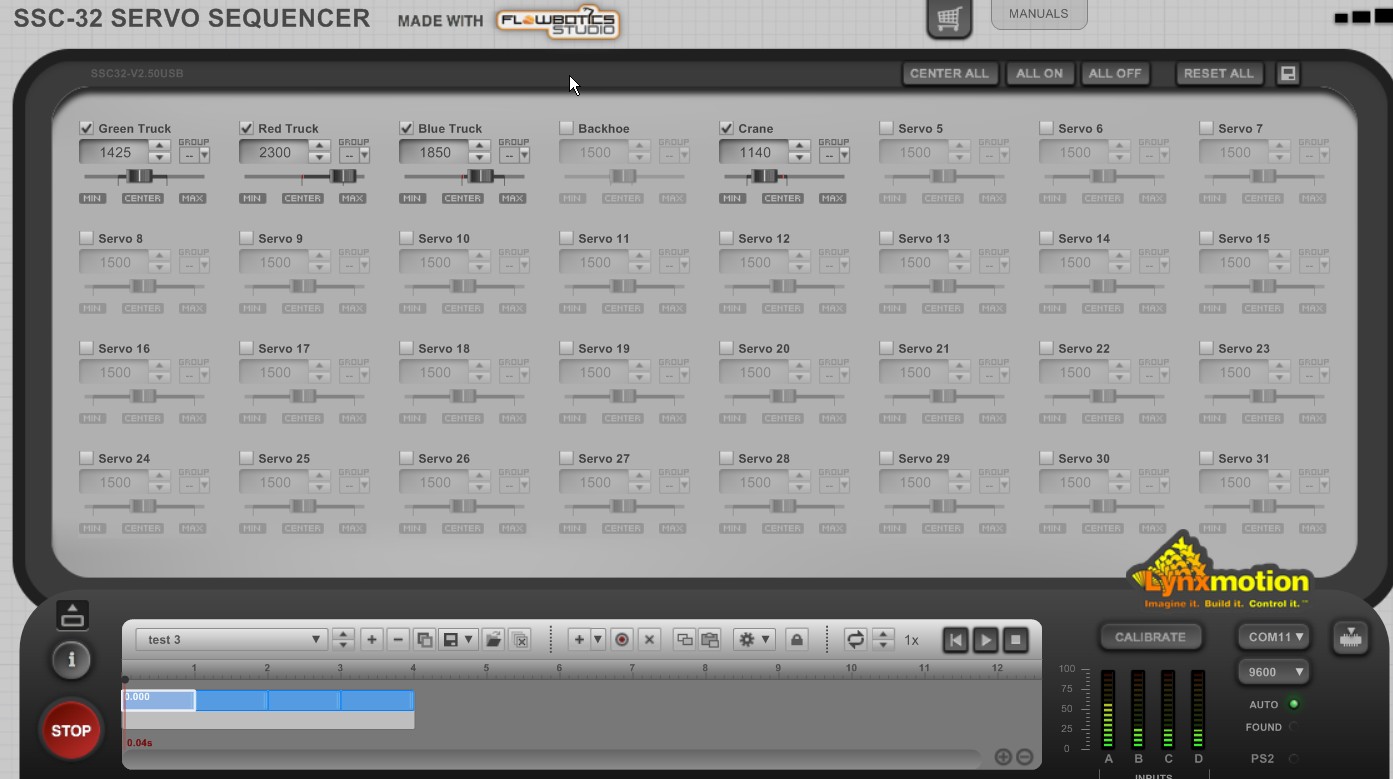Set Green Truck servo to MIN
The image size is (1393, 779).
[x=92, y=198]
